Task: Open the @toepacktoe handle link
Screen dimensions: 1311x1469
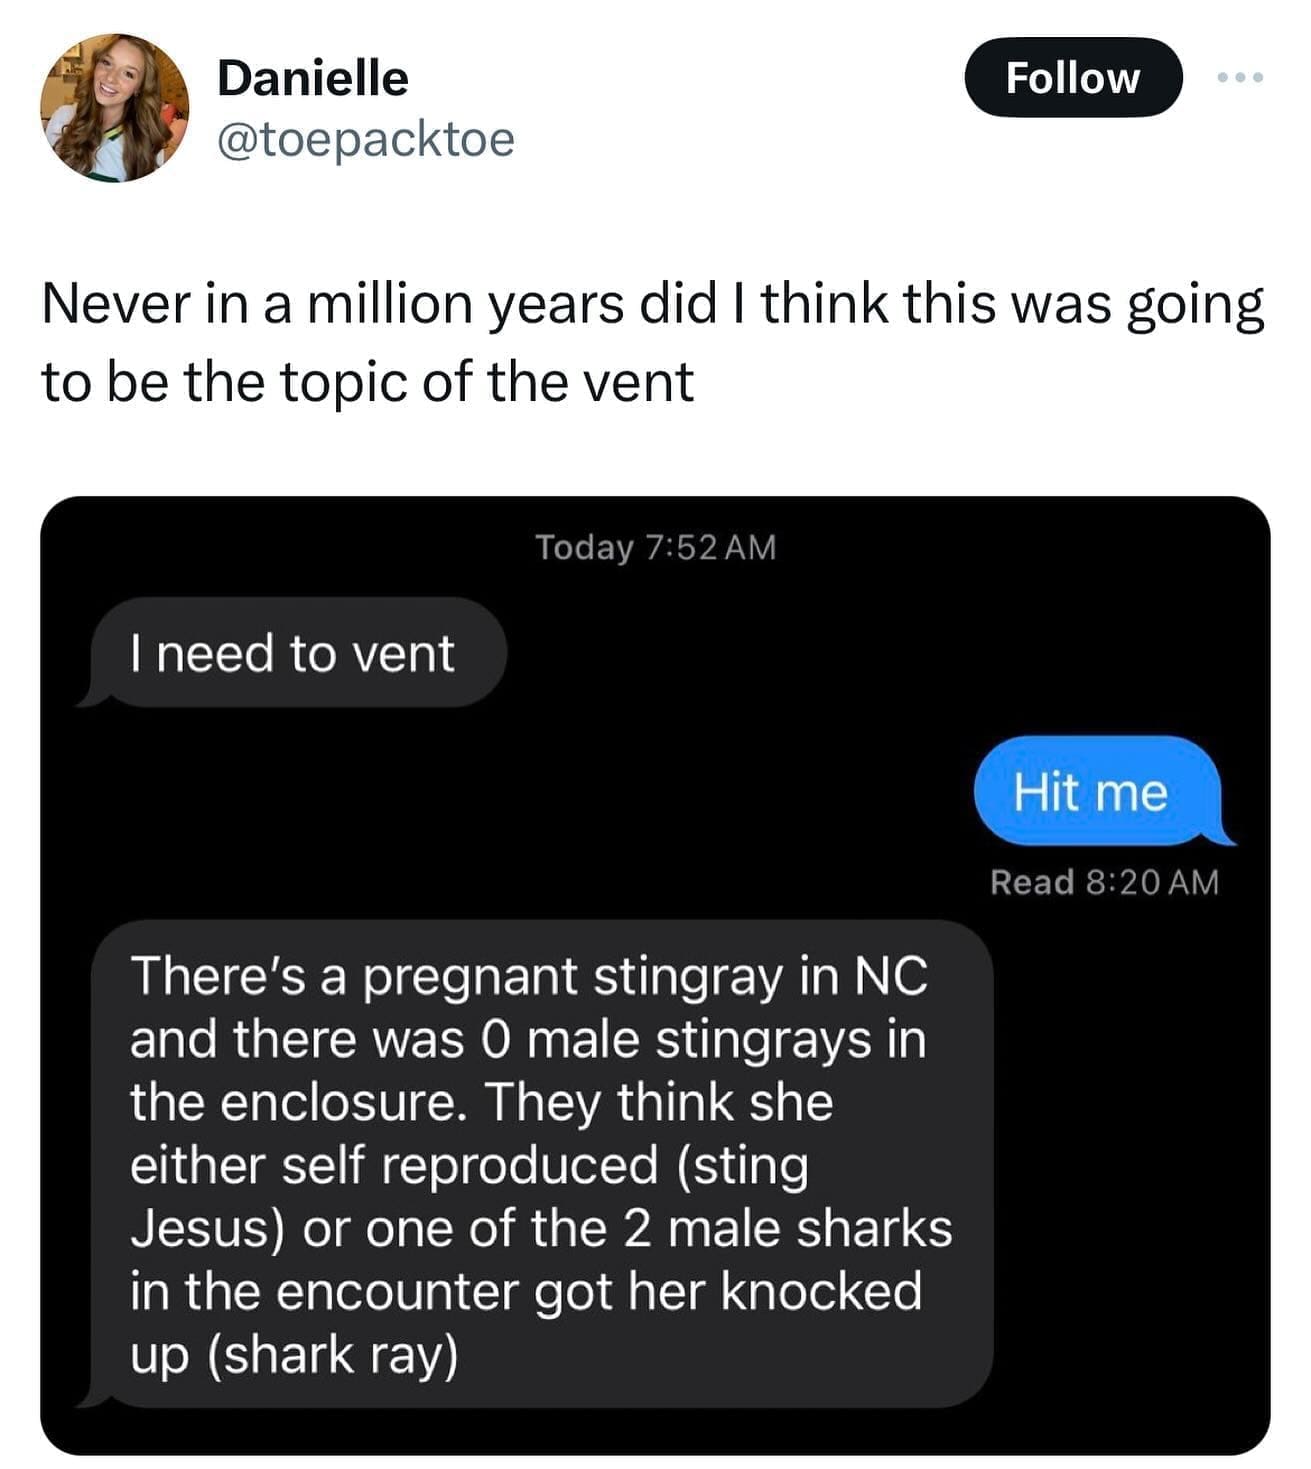Action: [365, 139]
